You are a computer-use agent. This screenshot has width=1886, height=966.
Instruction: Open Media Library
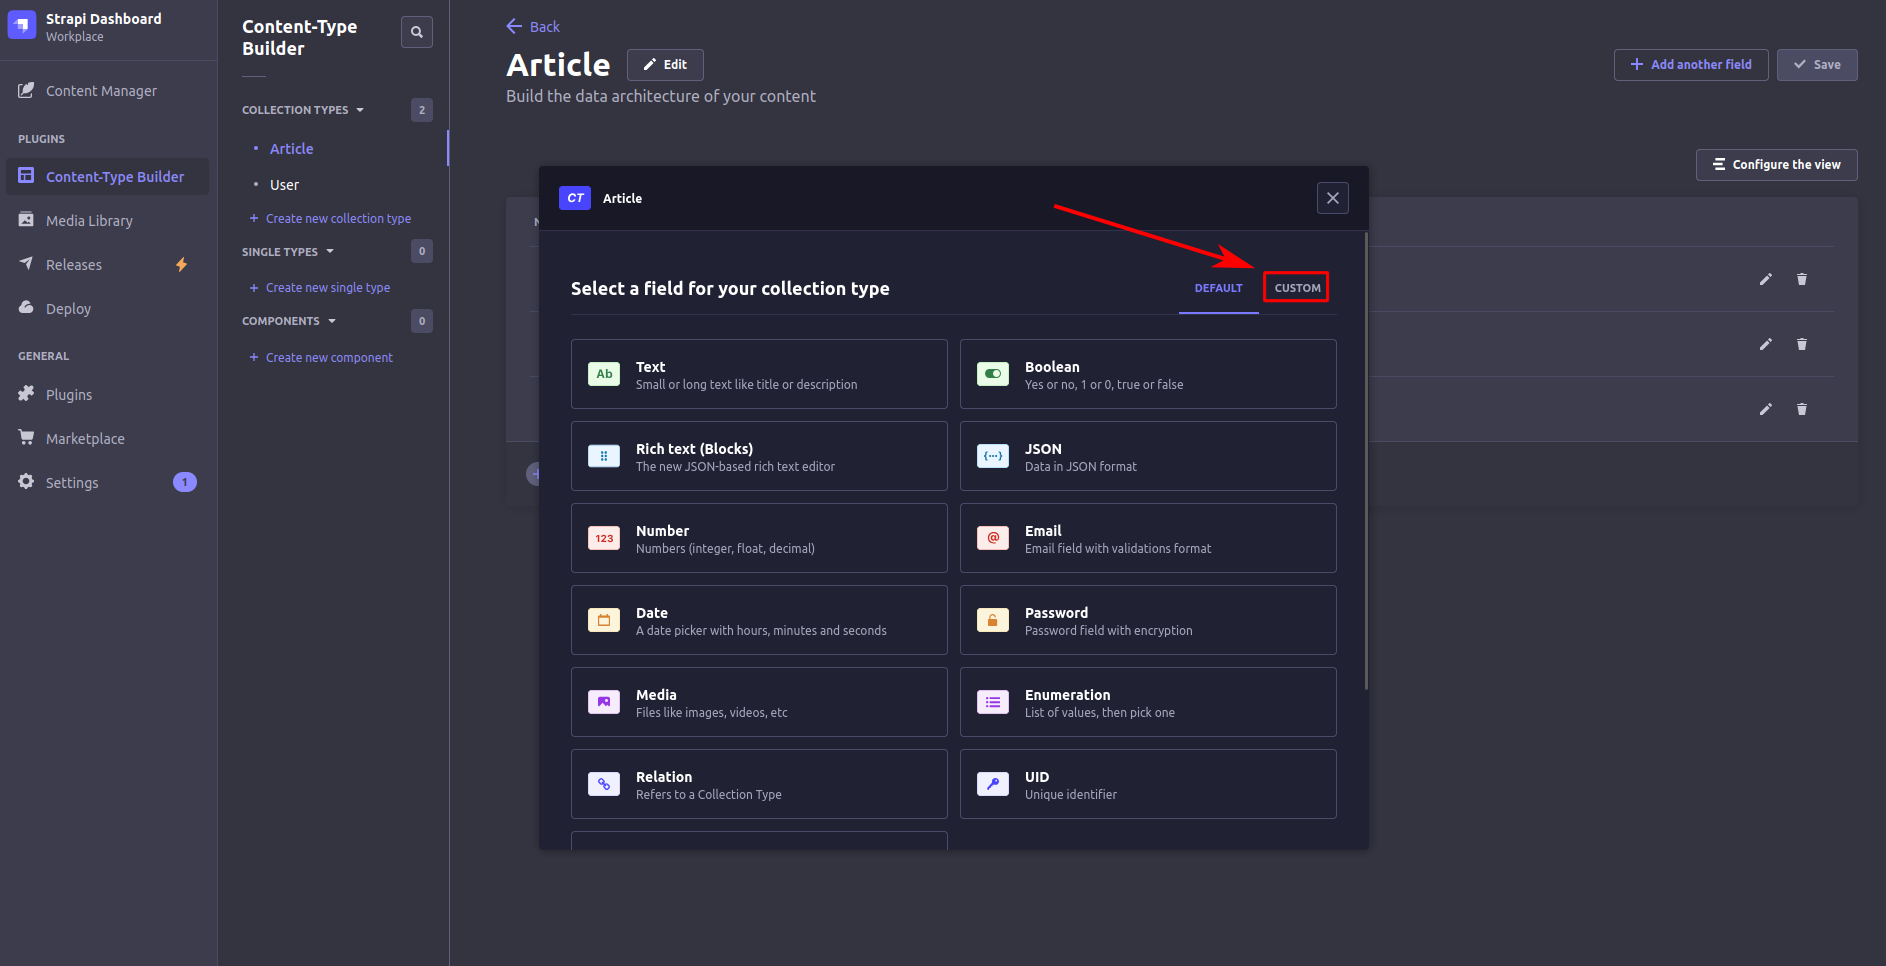89,221
